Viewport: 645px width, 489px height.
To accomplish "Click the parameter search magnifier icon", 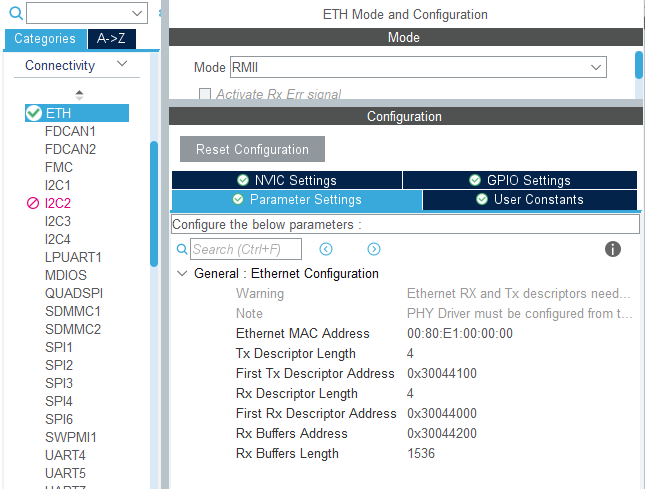I will [182, 249].
